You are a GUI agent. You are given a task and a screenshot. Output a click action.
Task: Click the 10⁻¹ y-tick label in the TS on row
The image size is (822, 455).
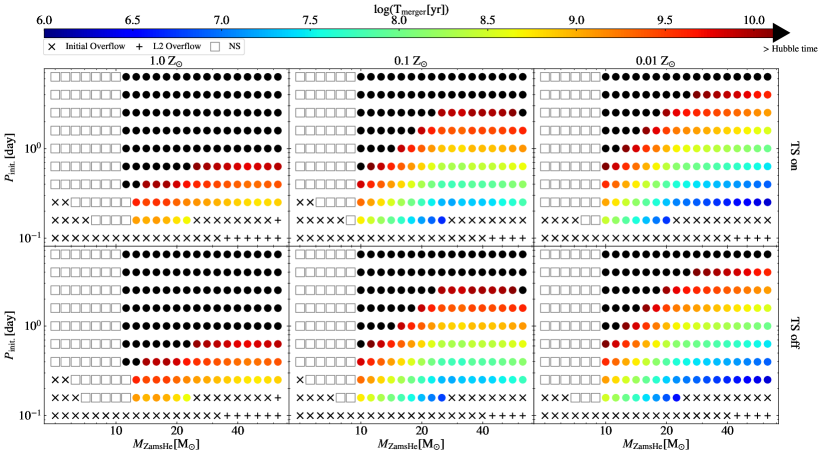(29, 237)
